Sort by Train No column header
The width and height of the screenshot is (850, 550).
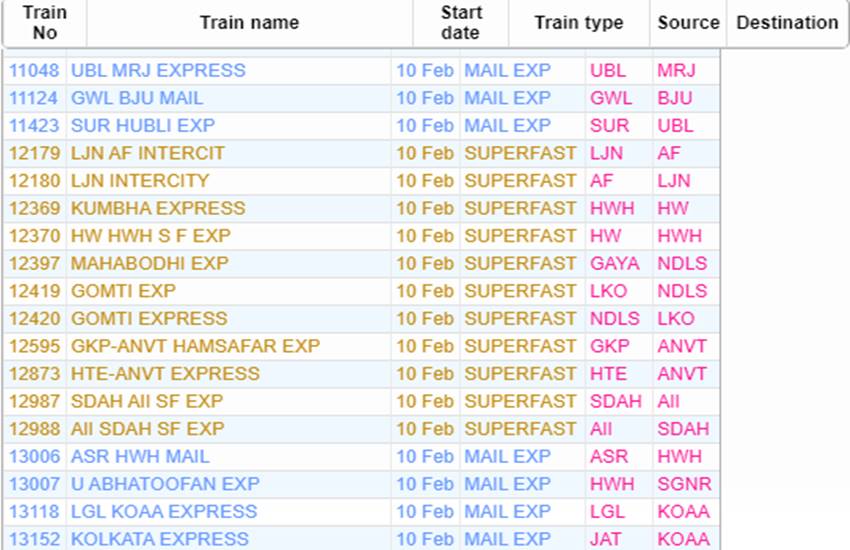[x=45, y=23]
